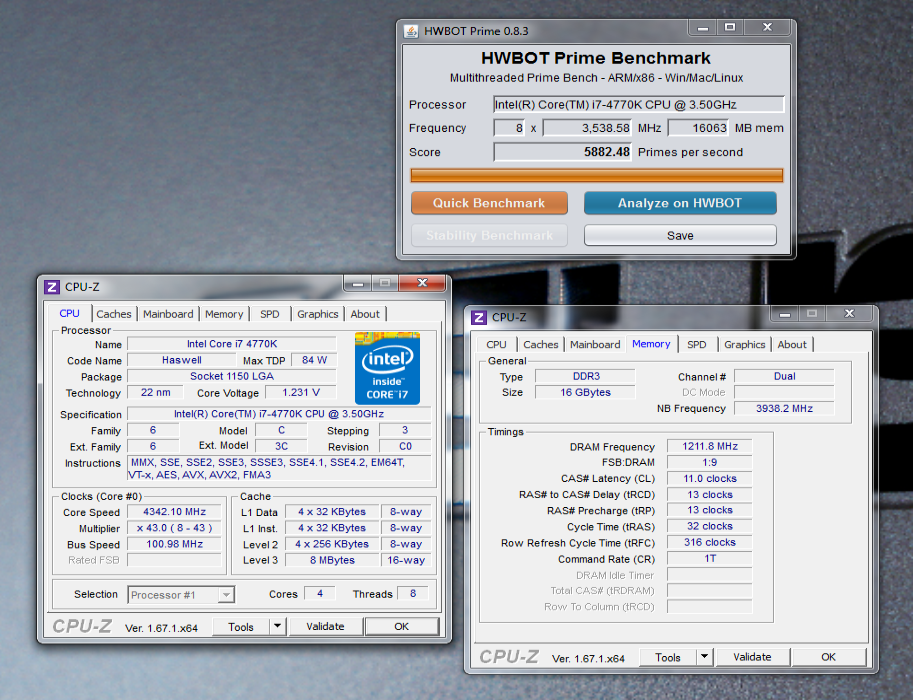The height and width of the screenshot is (700, 913).
Task: Click Validate in Memory CPU-Z window
Action: 752,656
